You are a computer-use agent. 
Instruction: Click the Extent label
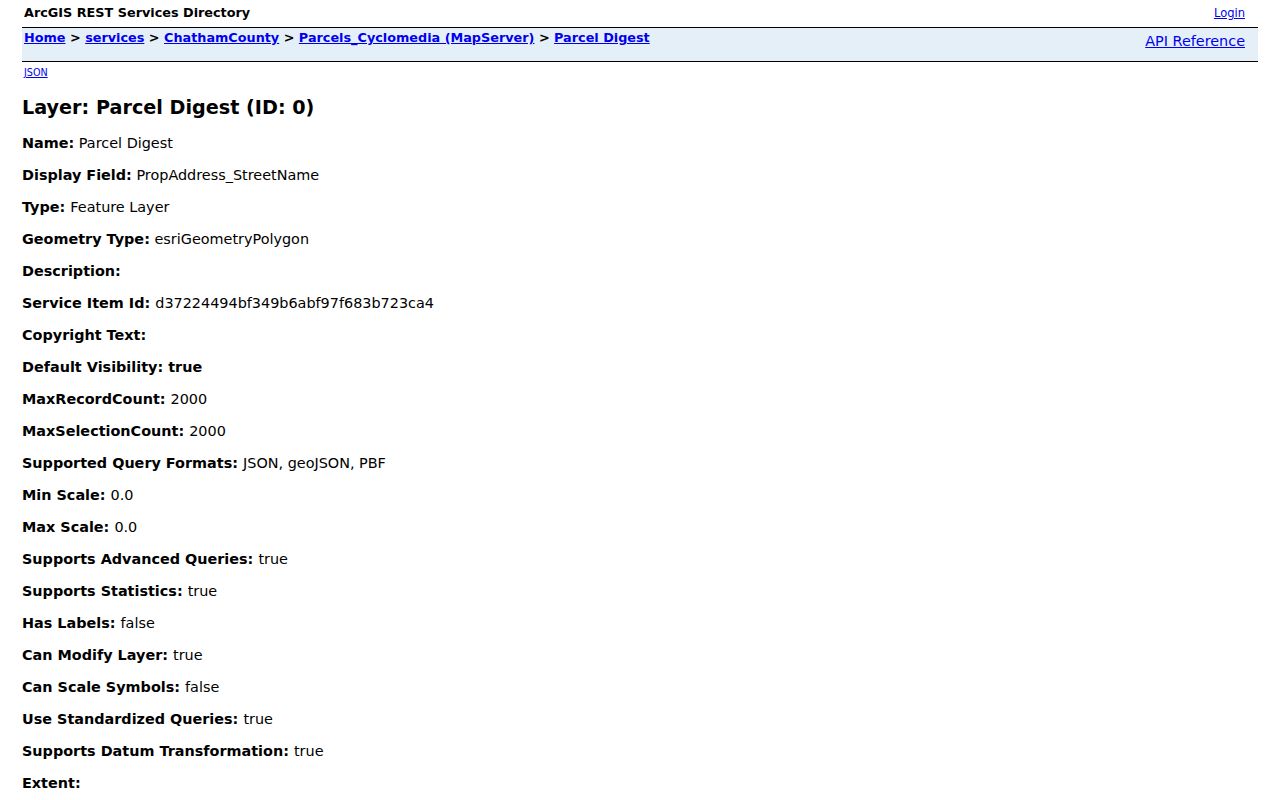[x=51, y=783]
